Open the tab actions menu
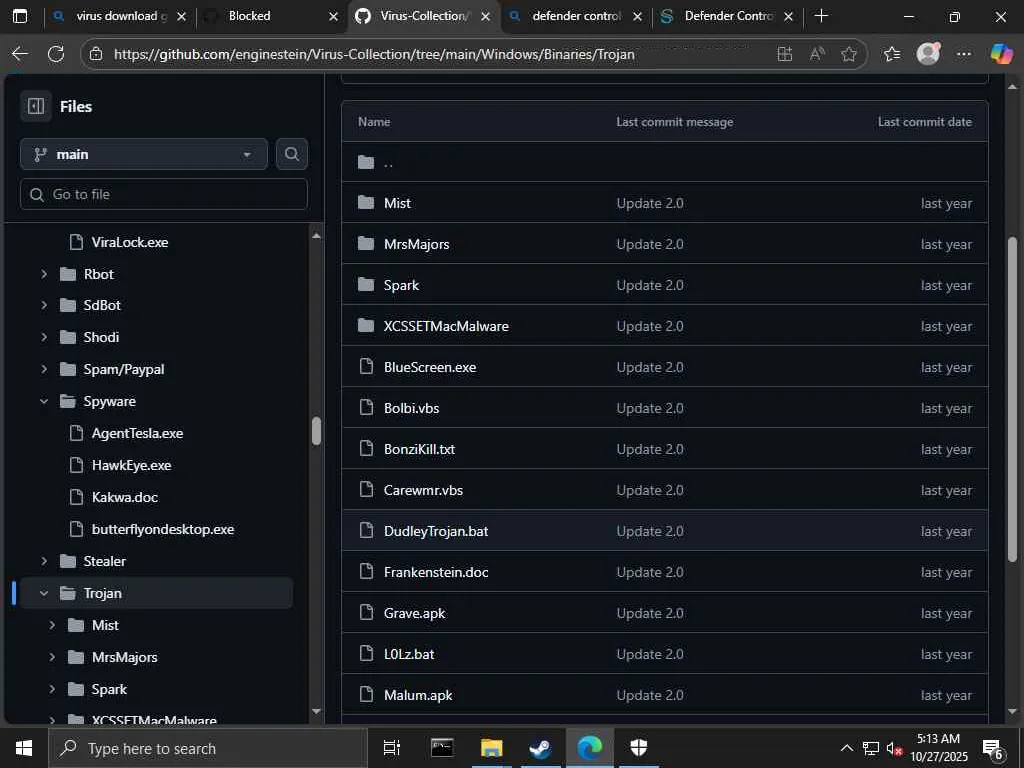The height and width of the screenshot is (768, 1024). pos(20,16)
